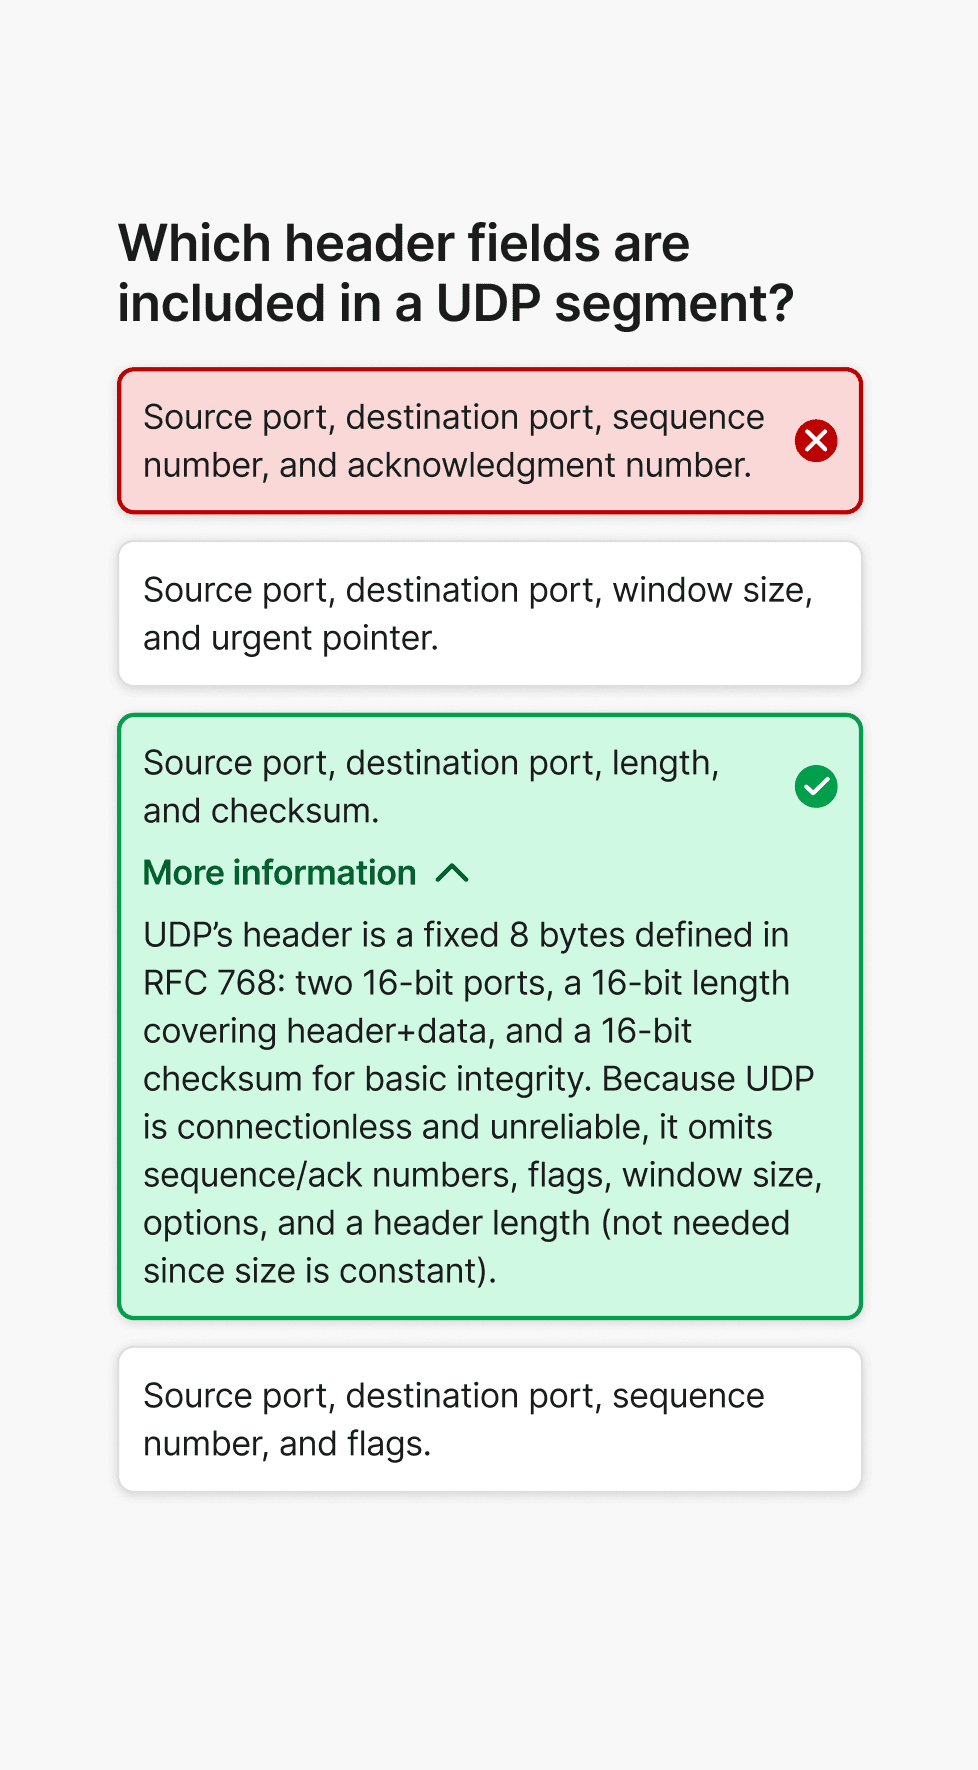Click the green checkmark correct-answer icon

(816, 787)
